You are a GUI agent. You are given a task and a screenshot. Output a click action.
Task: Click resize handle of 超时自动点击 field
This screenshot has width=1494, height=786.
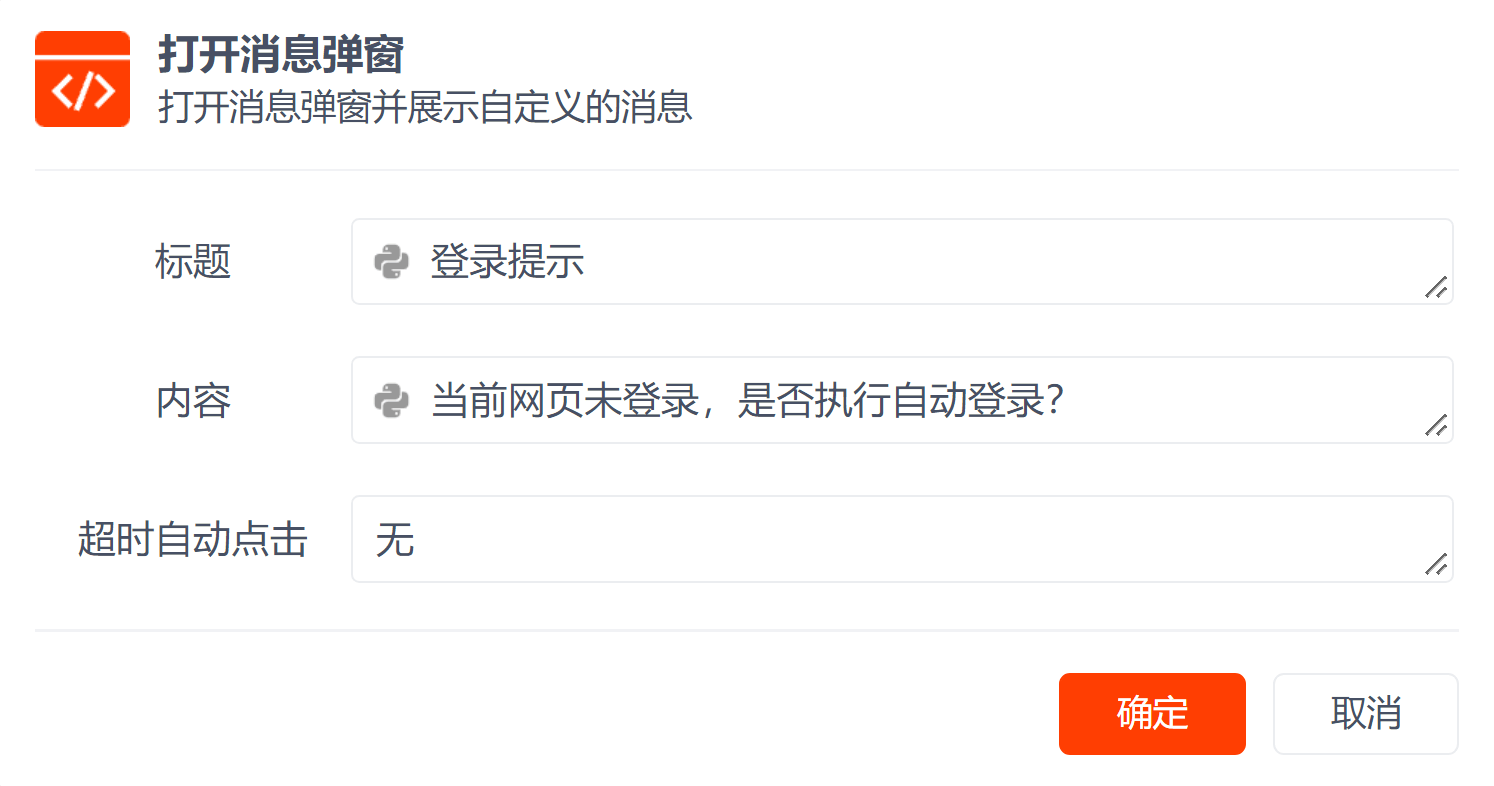(1436, 566)
